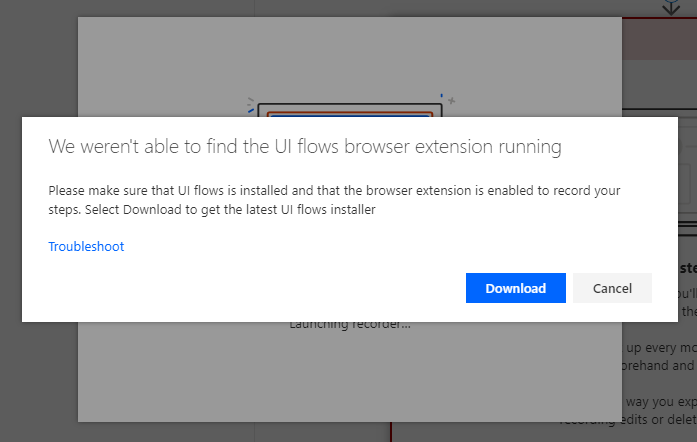Viewport: 697px width, 442px height.
Task: Click the red error banner behind the dialog
Action: click(659, 39)
